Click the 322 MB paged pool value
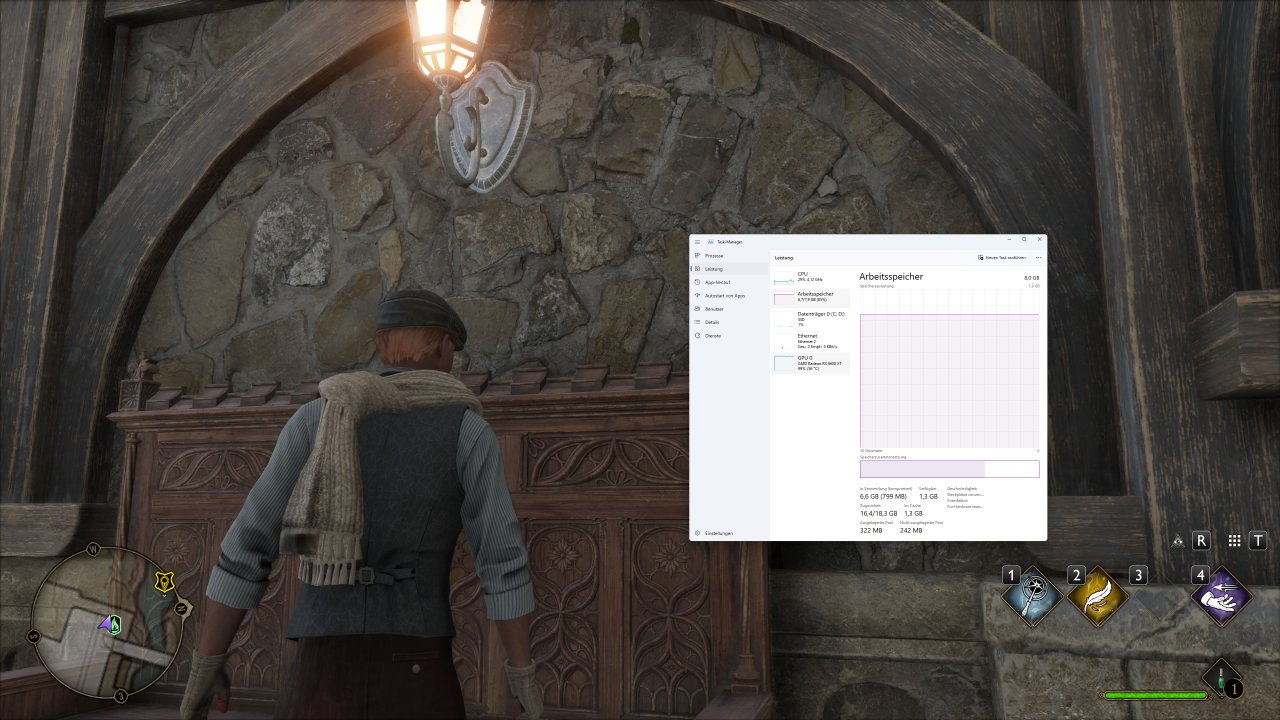The height and width of the screenshot is (720, 1280). pyautogui.click(x=871, y=530)
